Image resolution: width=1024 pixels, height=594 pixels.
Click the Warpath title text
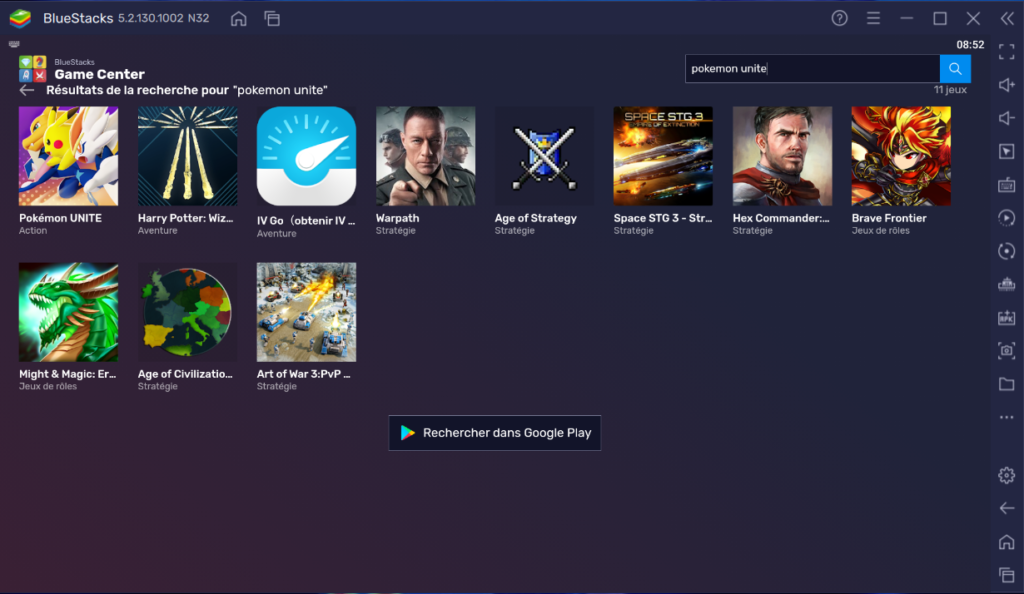point(397,218)
